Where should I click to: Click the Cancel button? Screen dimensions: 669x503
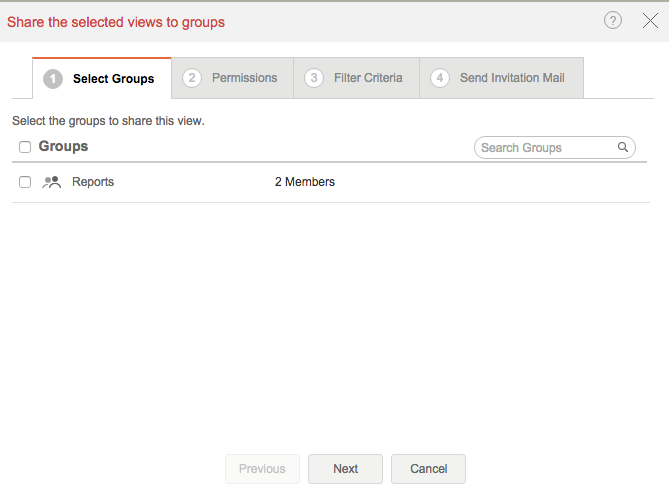pyautogui.click(x=428, y=469)
